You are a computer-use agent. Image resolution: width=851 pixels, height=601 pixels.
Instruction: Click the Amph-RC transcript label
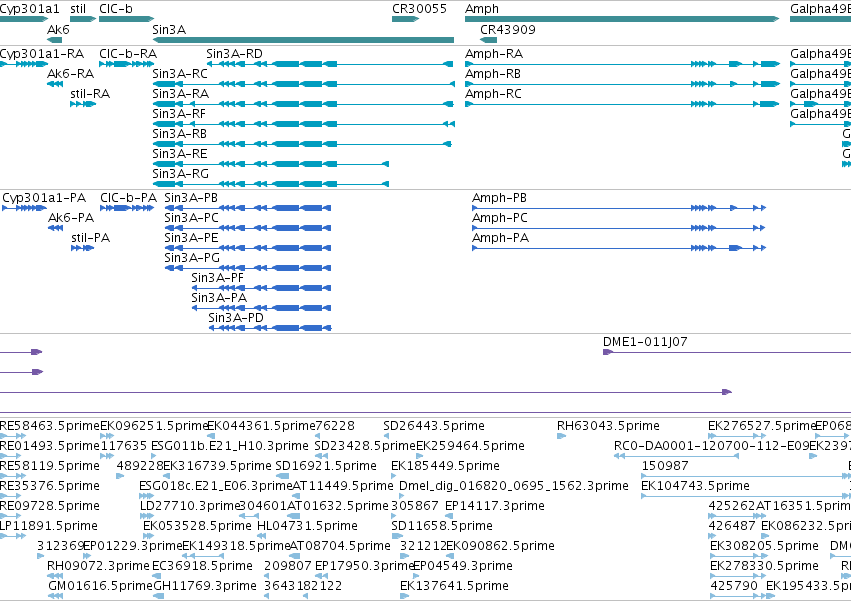coord(493,94)
